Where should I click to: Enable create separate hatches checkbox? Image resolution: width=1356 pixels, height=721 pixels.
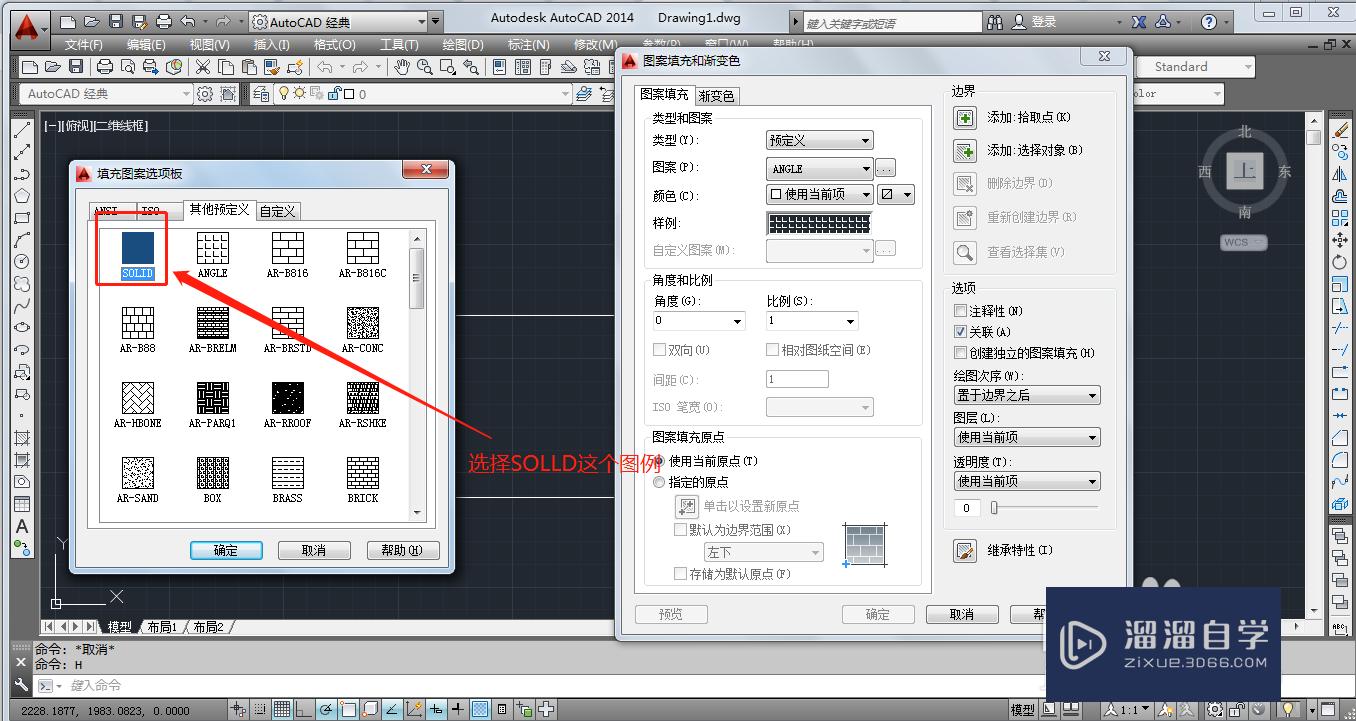961,353
